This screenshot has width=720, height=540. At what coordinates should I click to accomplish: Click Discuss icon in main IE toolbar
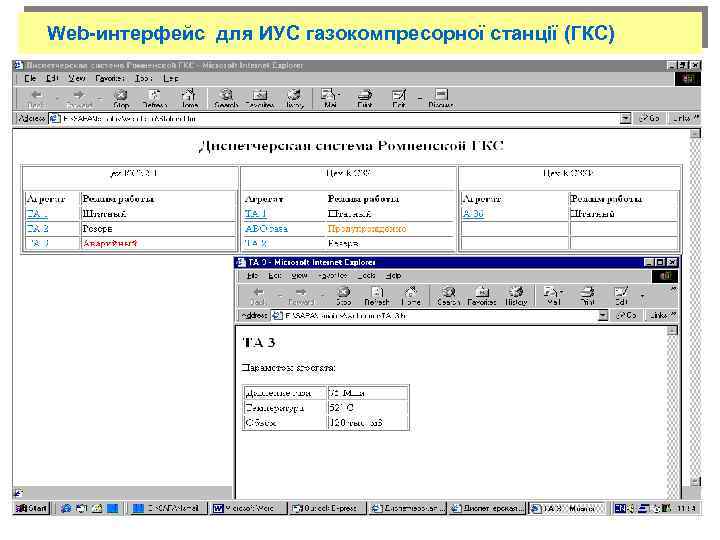[441, 98]
